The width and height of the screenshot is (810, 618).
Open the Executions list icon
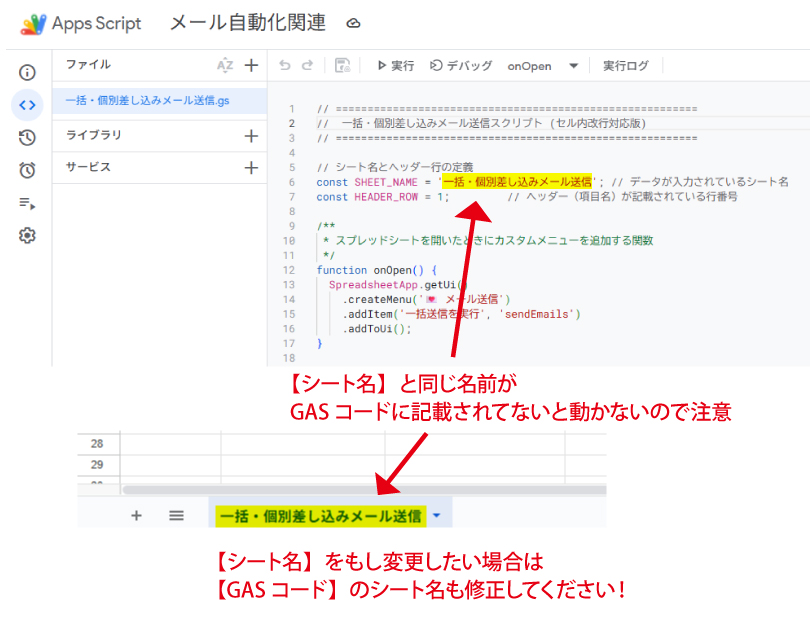pyautogui.click(x=27, y=203)
